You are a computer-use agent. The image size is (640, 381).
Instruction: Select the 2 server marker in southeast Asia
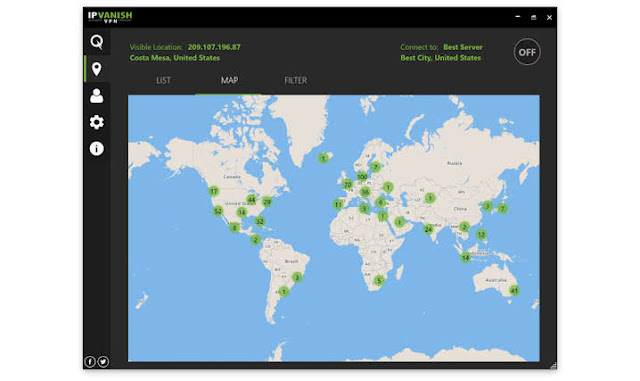click(464, 227)
